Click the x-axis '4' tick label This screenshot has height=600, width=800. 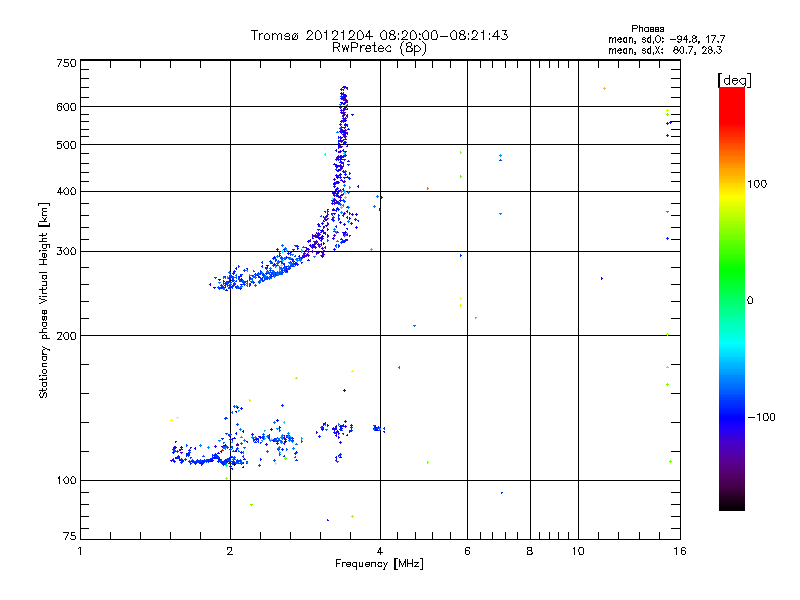[x=380, y=551]
